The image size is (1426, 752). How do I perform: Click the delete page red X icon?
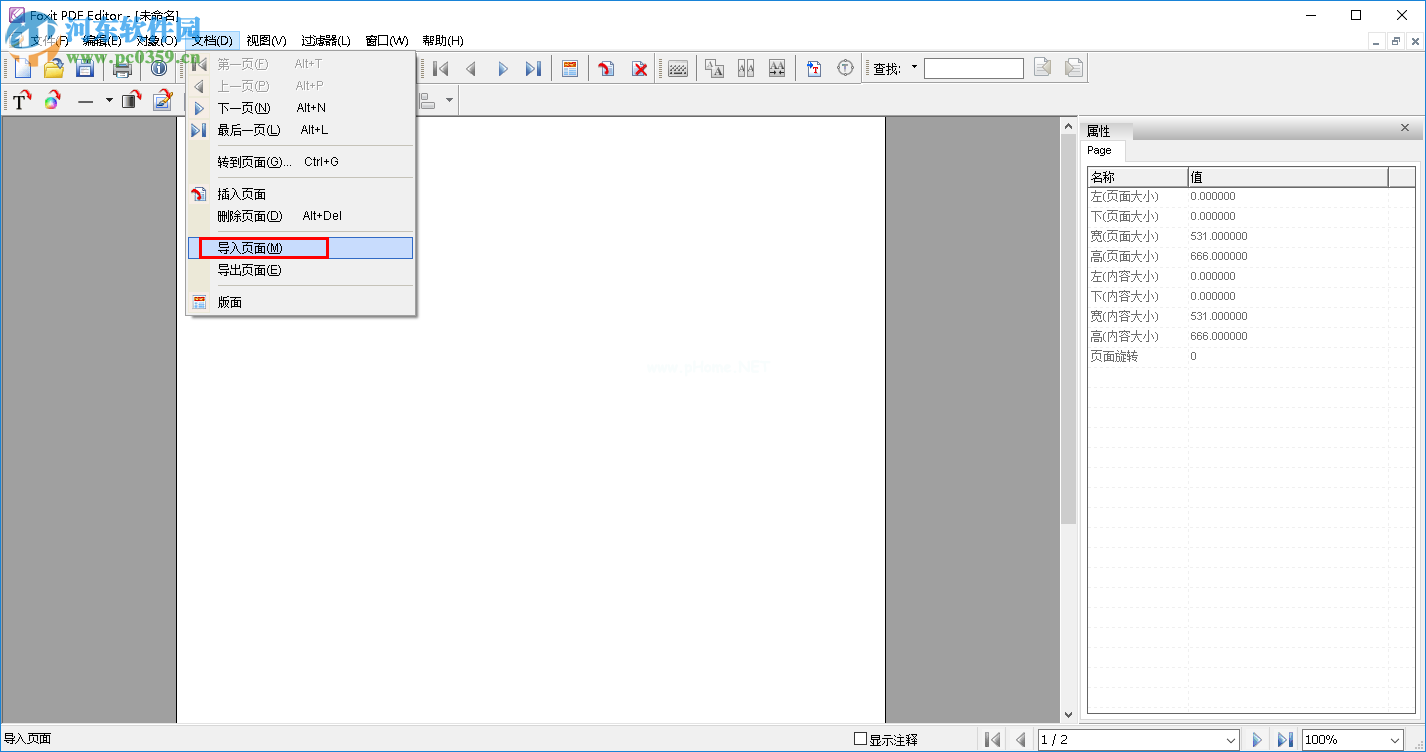[x=639, y=68]
